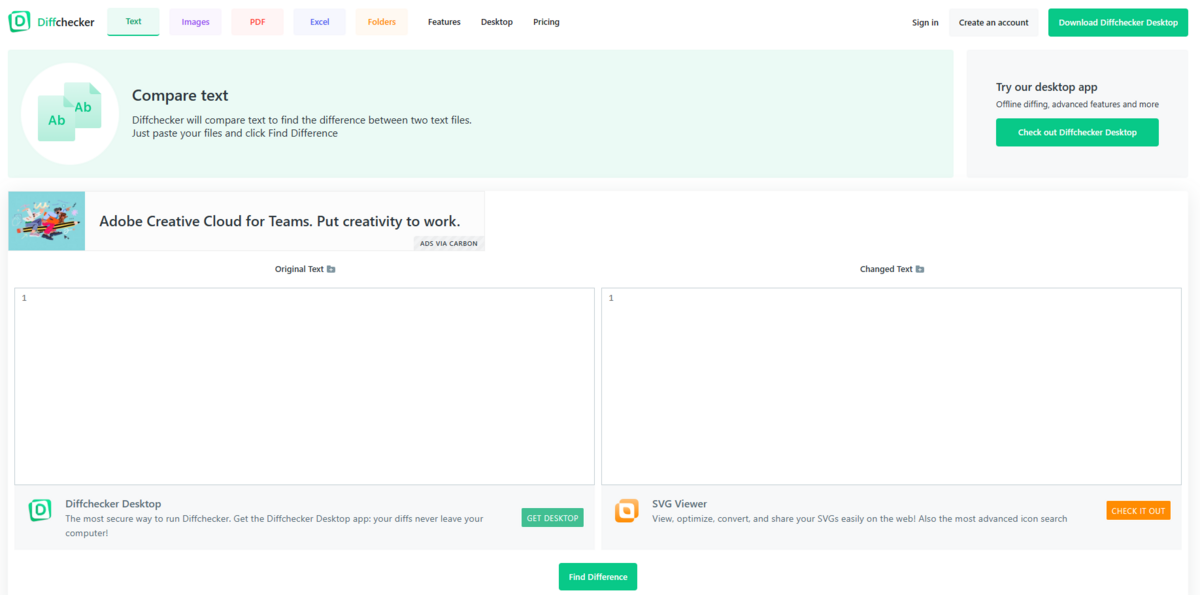
Task: Click the Changed Text label
Action: click(x=886, y=269)
